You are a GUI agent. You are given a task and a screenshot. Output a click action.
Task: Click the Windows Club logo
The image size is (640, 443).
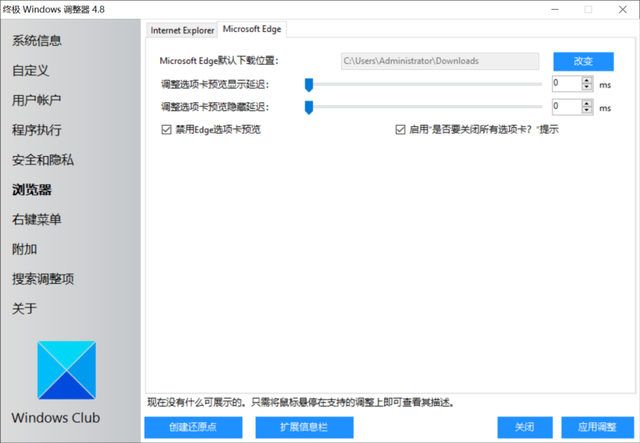(67, 370)
